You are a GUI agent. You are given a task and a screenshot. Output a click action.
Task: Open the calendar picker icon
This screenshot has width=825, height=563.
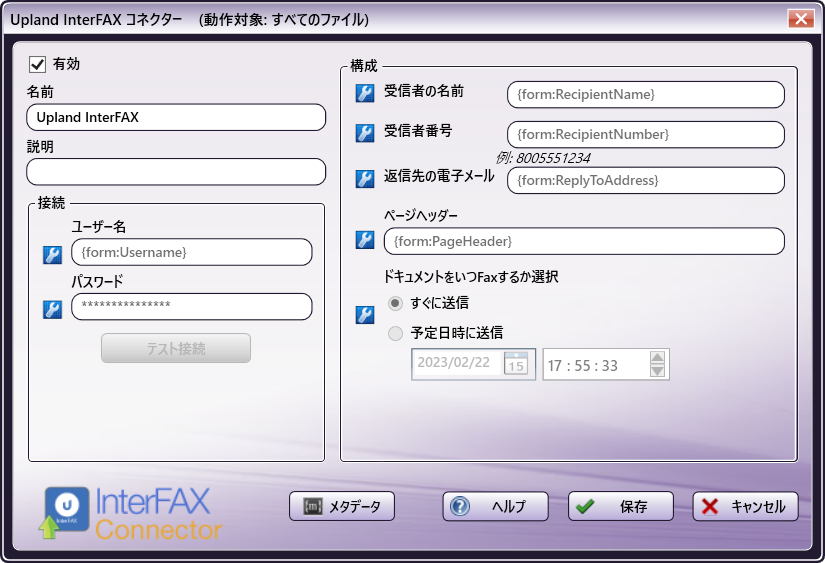(x=516, y=364)
